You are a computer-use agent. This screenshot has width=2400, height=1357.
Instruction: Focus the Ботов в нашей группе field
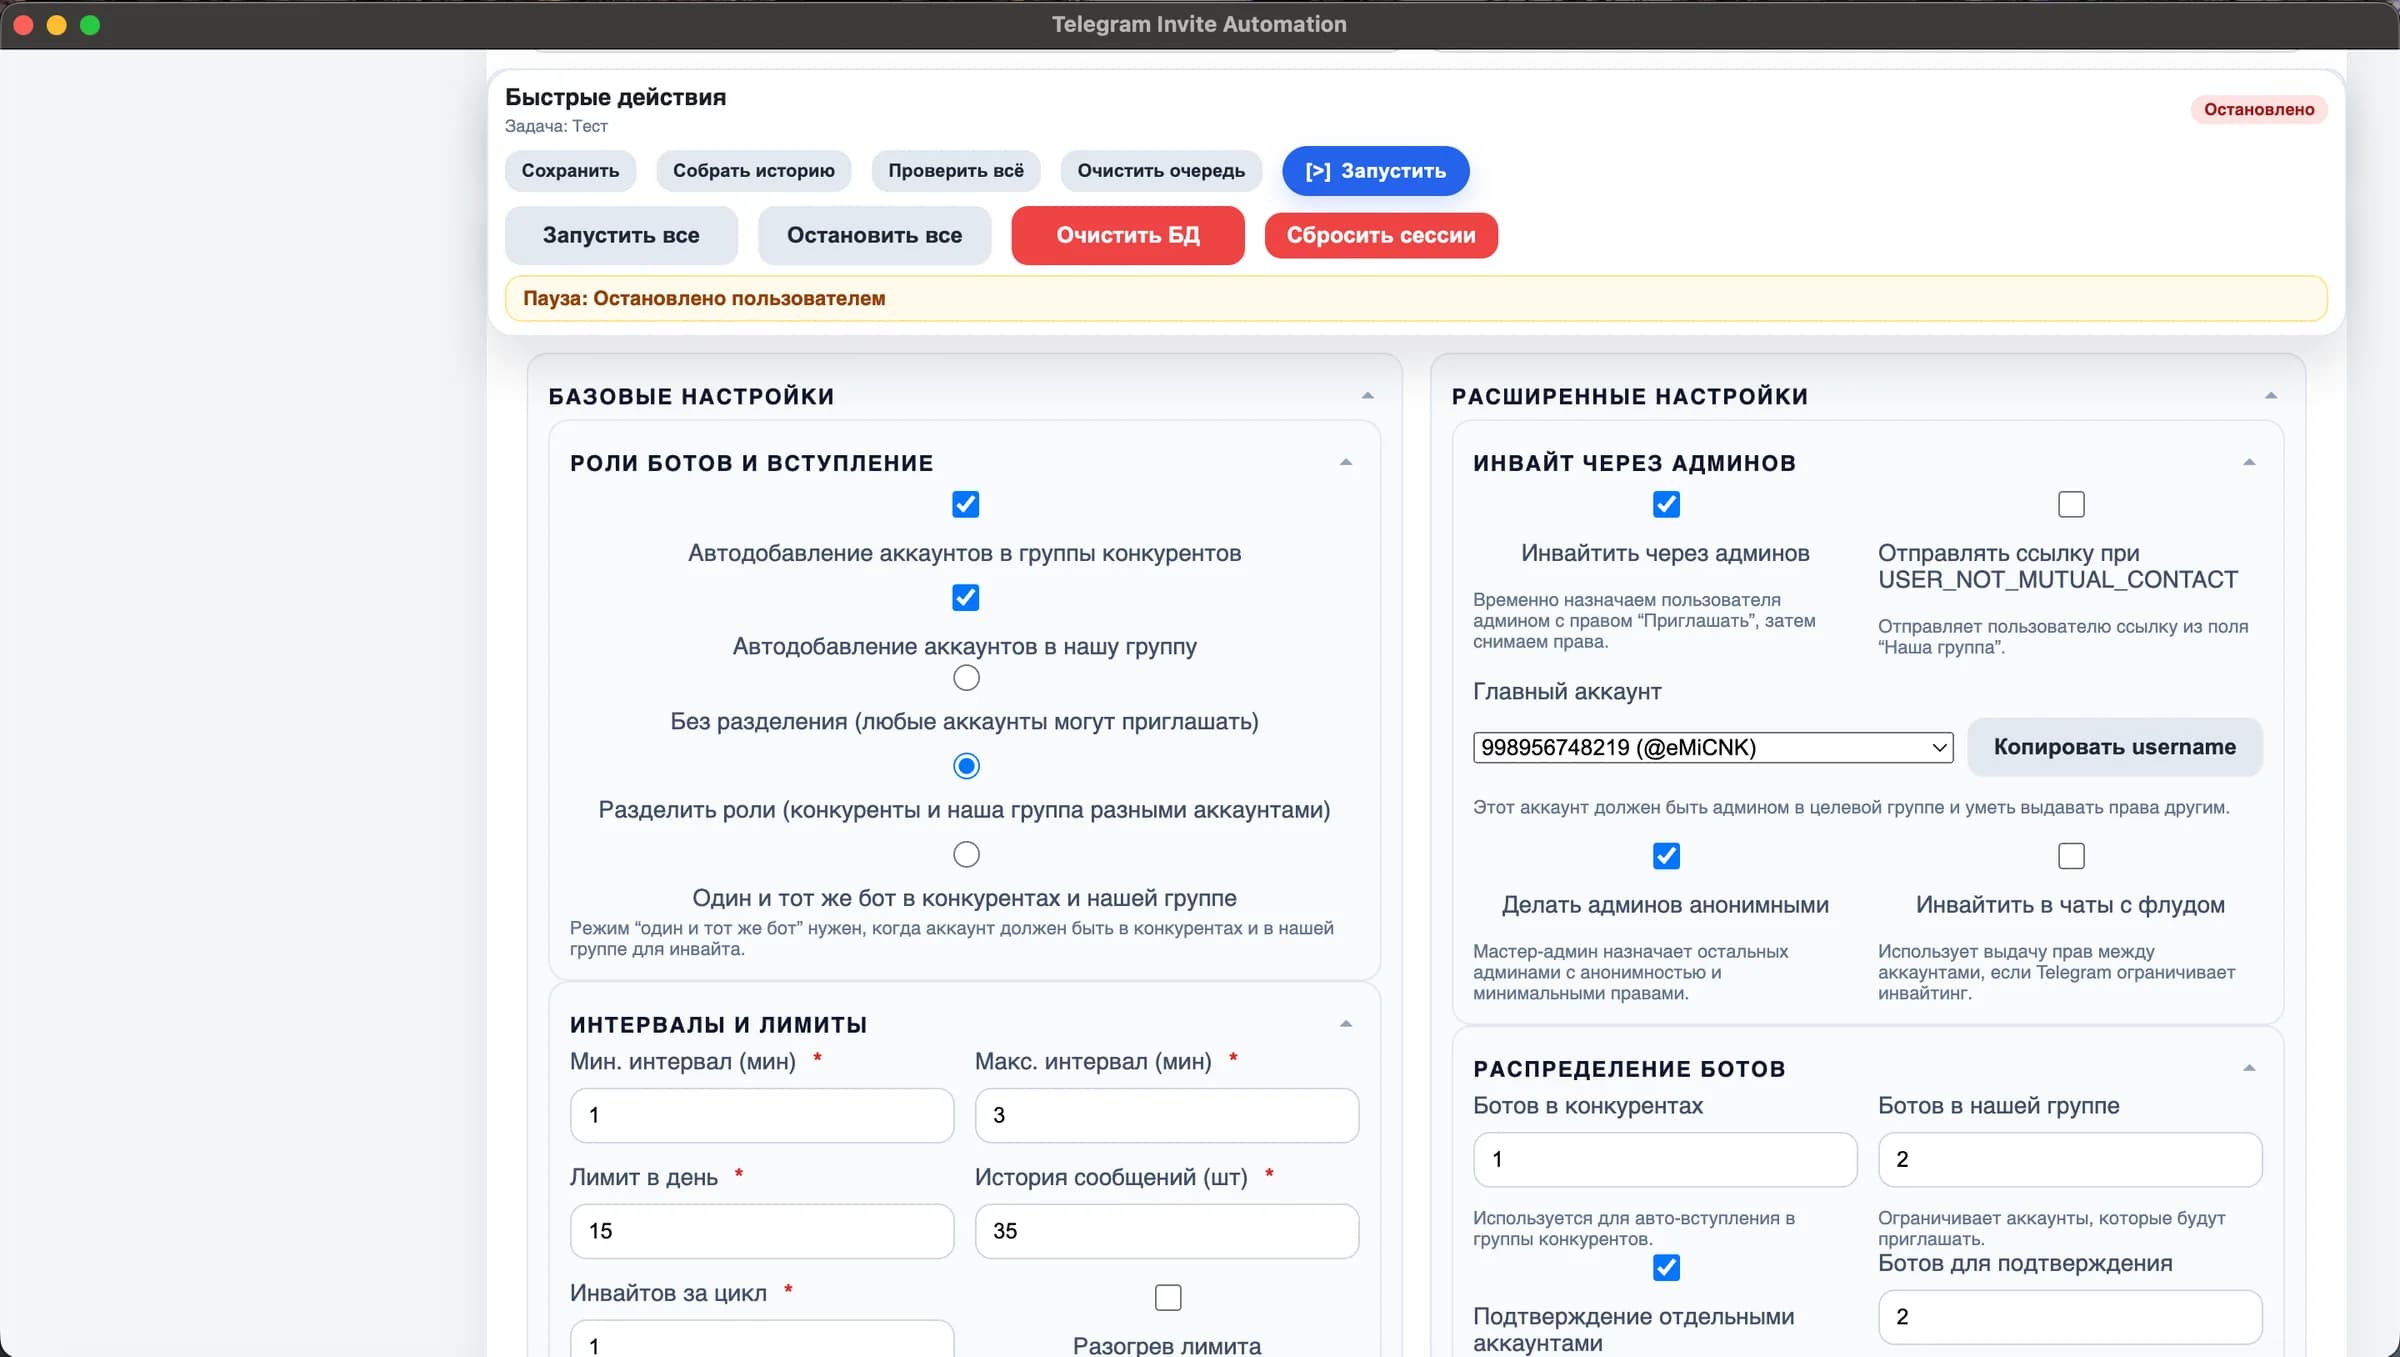tap(2070, 1159)
